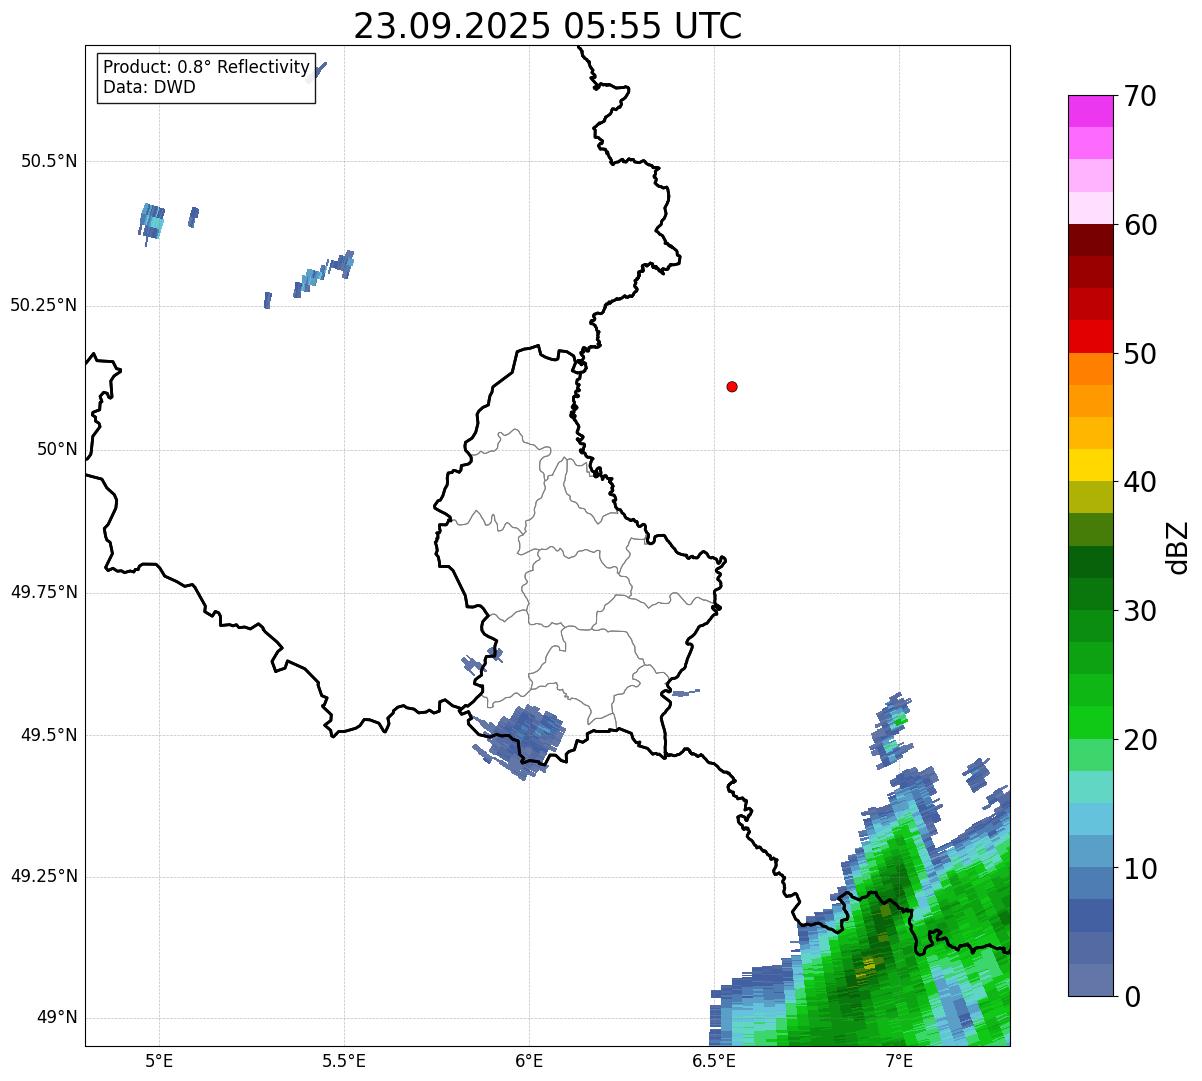Click the red station marker dot
Image resolution: width=1202 pixels, height=1081 pixels.
point(732,386)
